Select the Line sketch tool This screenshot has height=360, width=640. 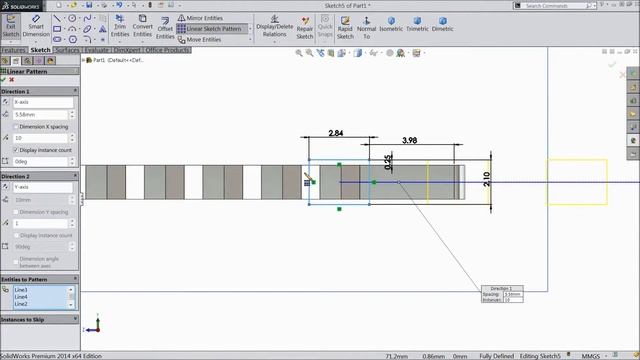click(57, 18)
